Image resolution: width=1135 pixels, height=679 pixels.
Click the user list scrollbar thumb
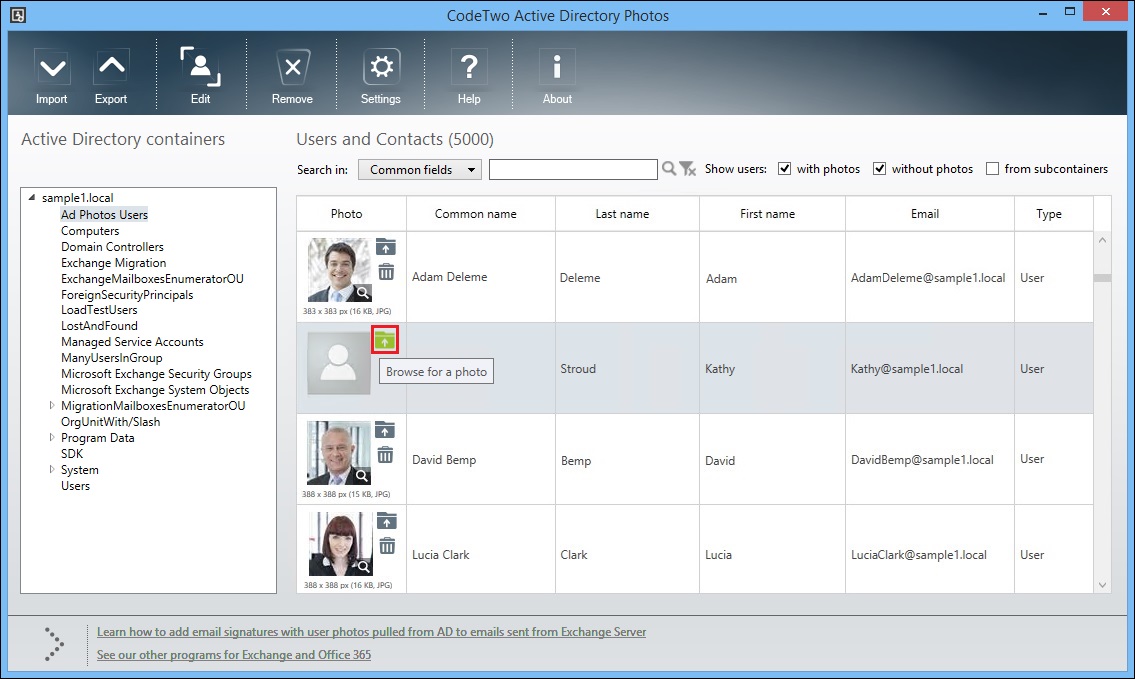[x=1102, y=279]
